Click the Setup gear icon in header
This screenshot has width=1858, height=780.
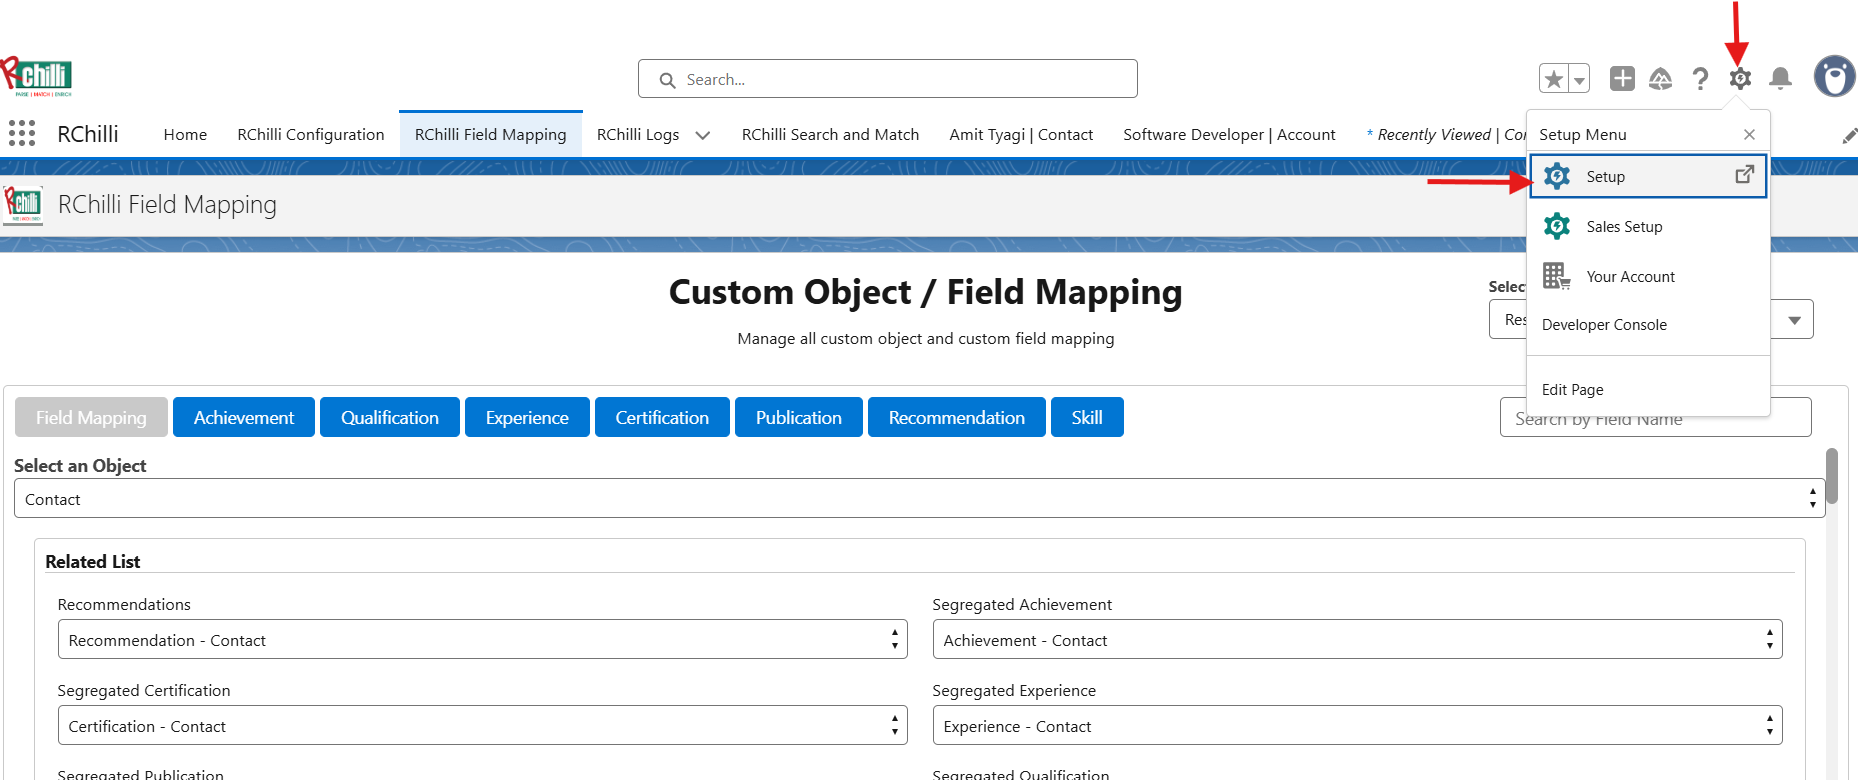tap(1740, 78)
